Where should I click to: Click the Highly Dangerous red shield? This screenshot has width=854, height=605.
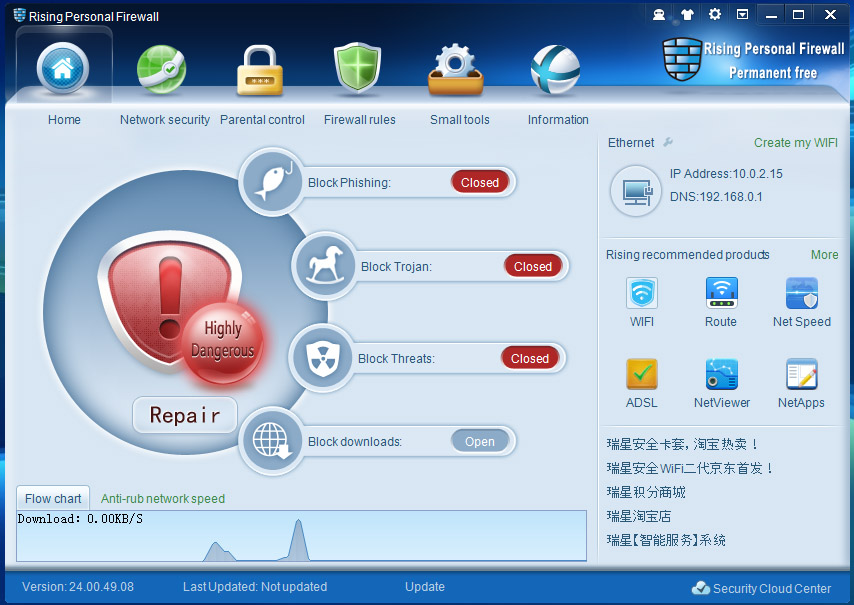pyautogui.click(x=170, y=300)
